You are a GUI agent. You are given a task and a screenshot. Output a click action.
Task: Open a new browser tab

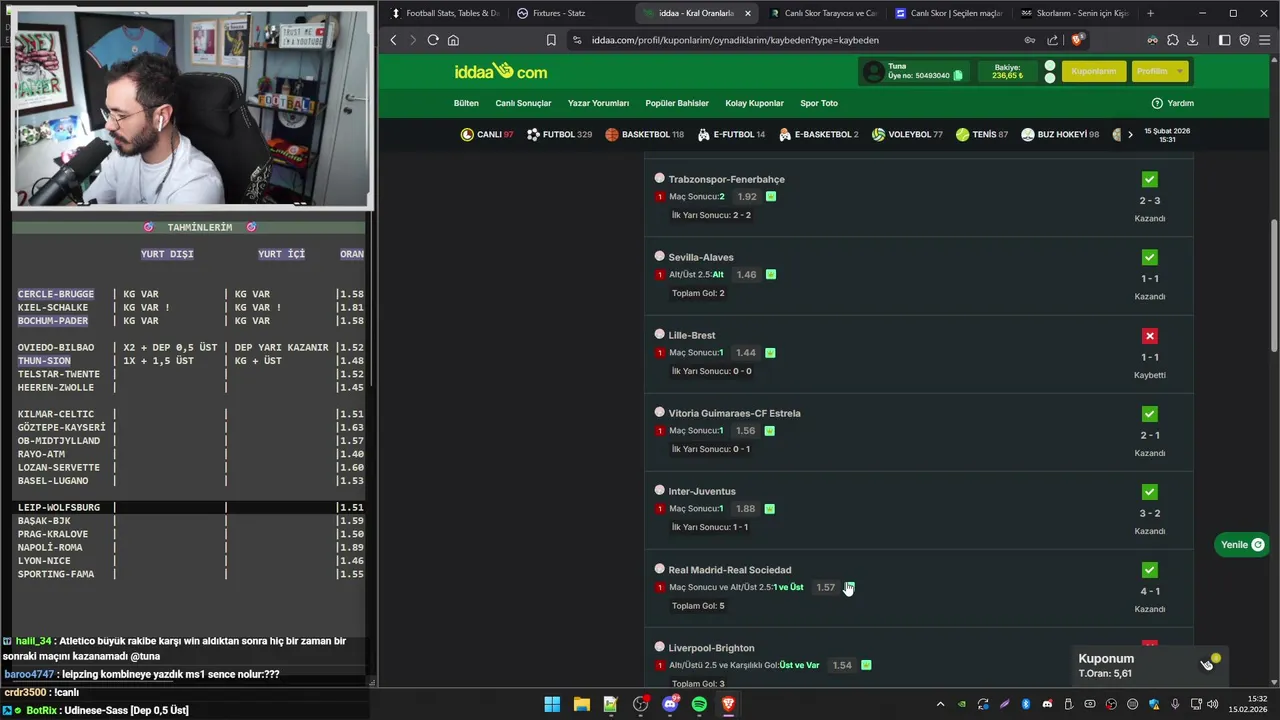1150,13
